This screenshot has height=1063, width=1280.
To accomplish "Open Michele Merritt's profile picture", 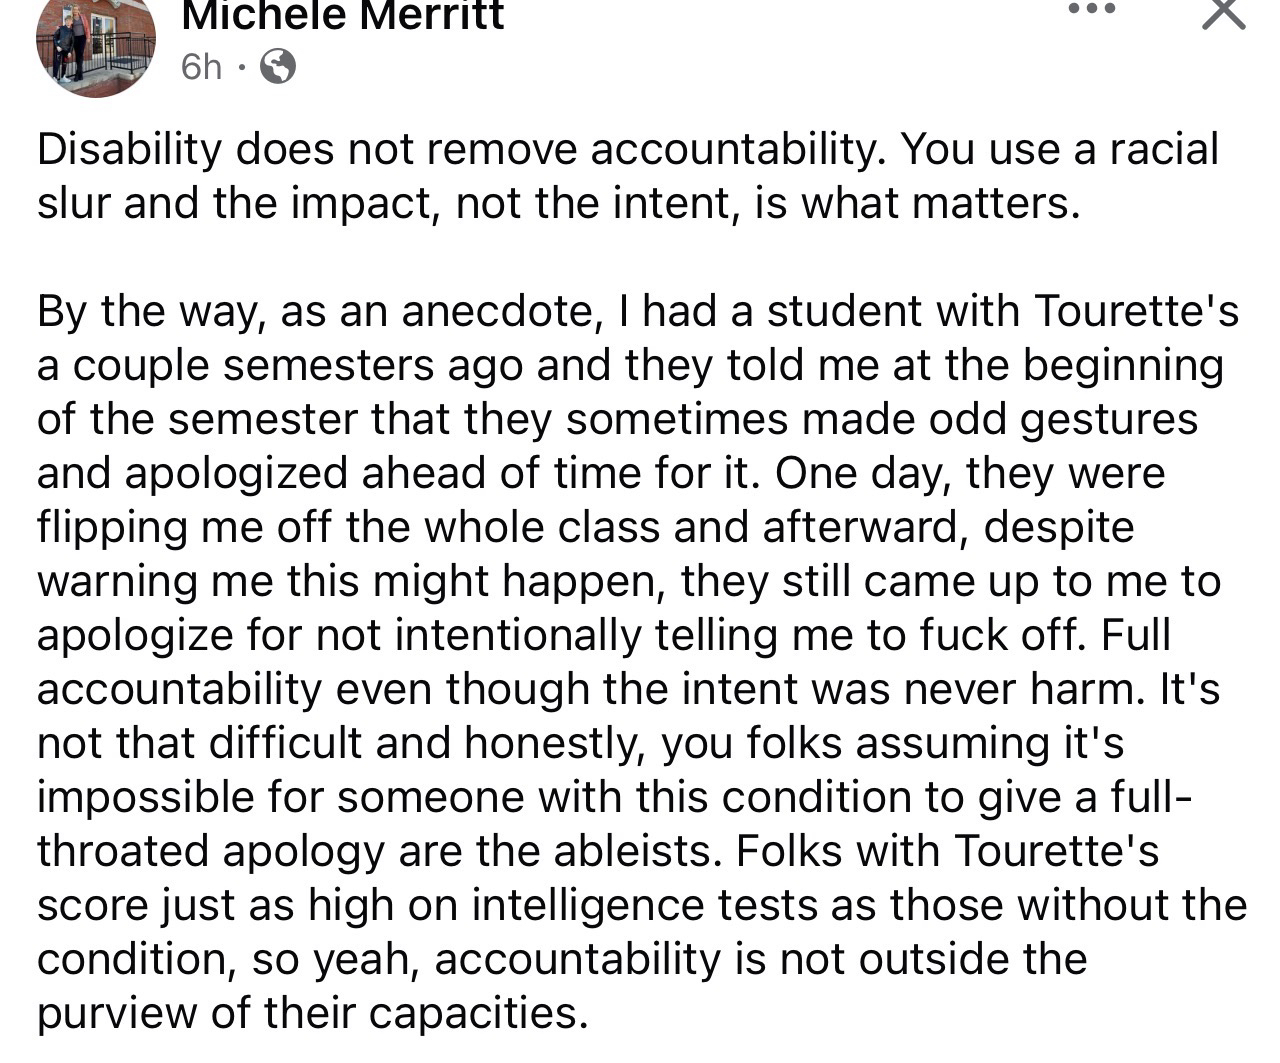I will tap(96, 45).
